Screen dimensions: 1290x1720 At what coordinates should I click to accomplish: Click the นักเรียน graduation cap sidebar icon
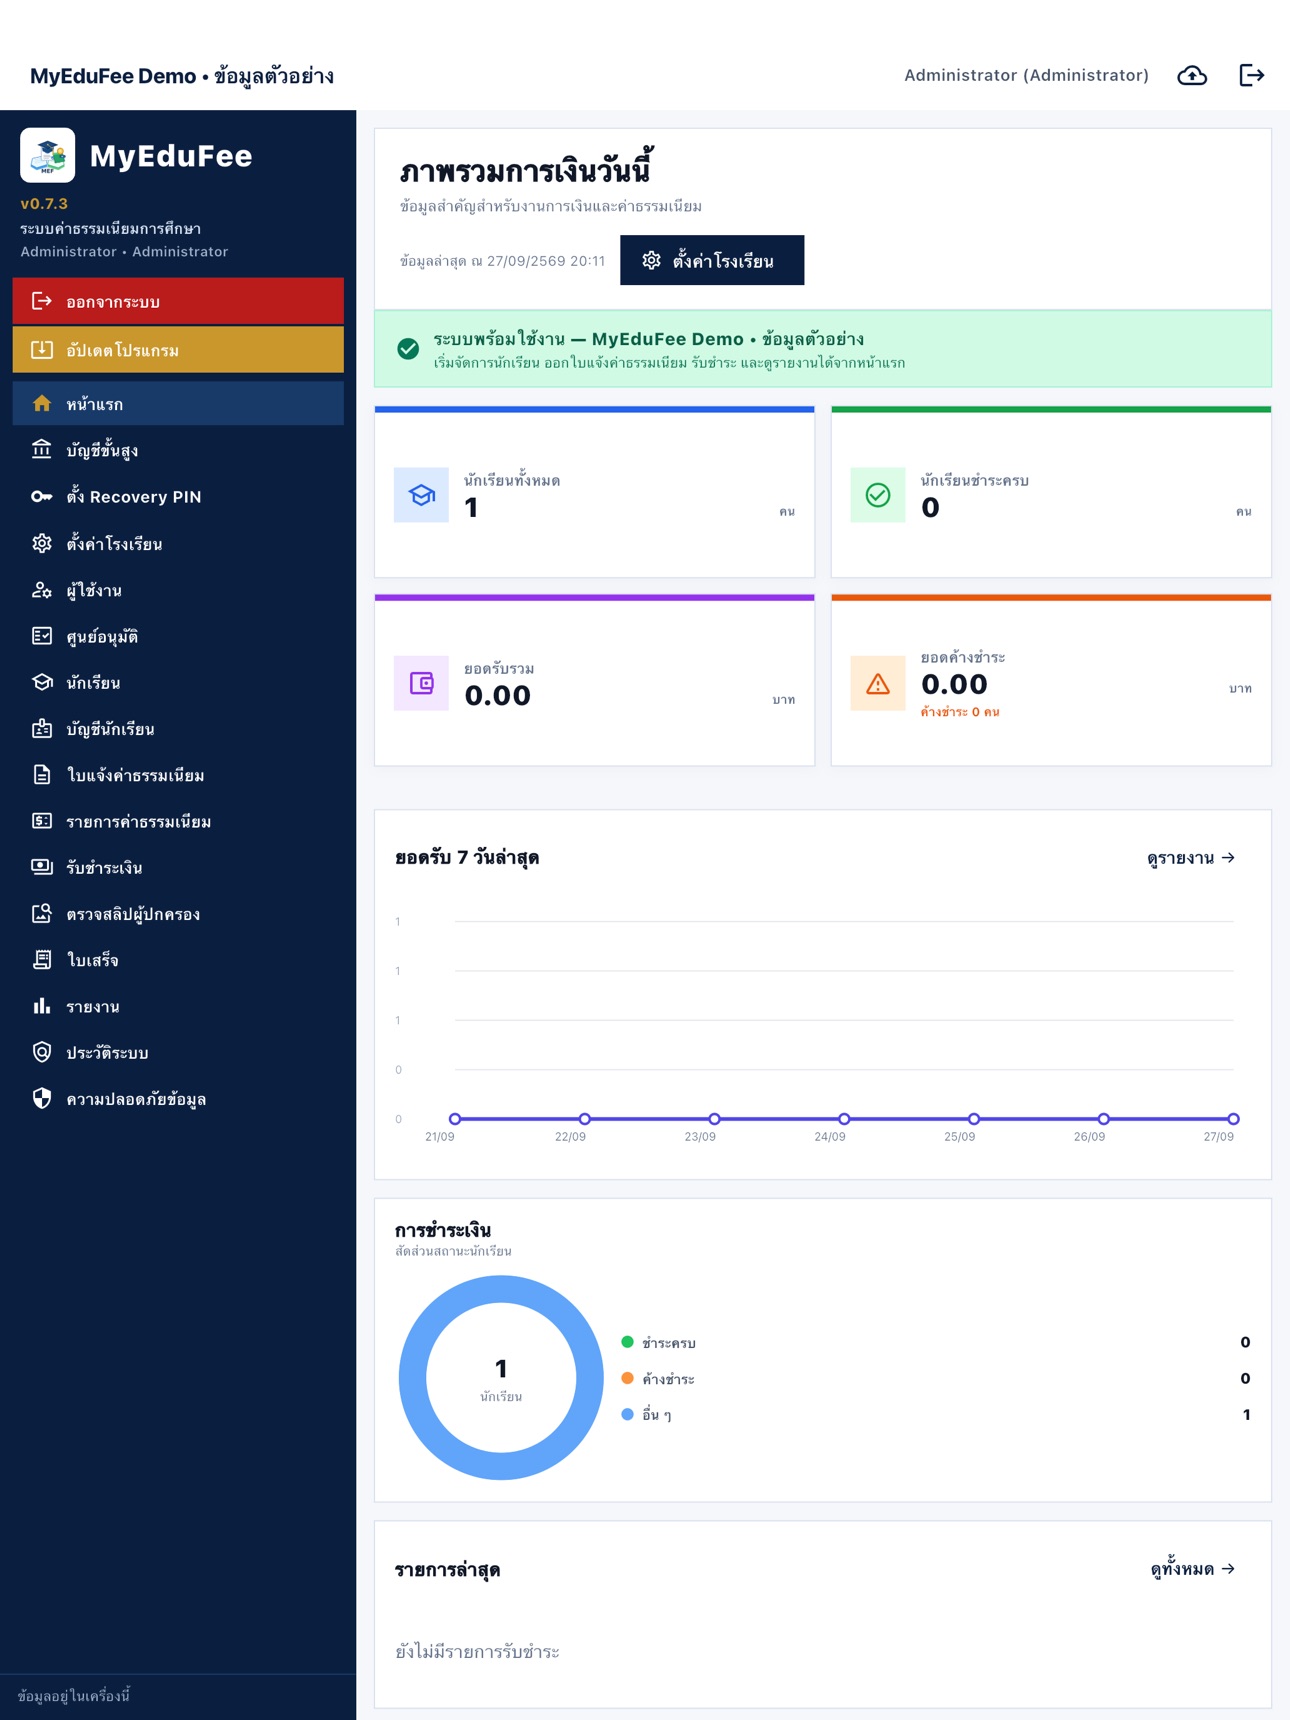pyautogui.click(x=42, y=682)
